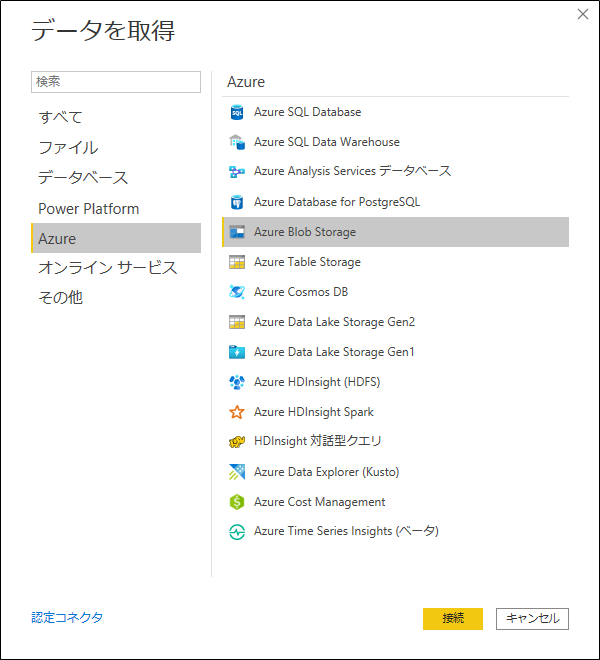
Task: Select Azure HDInsight Spark text
Action: [314, 412]
